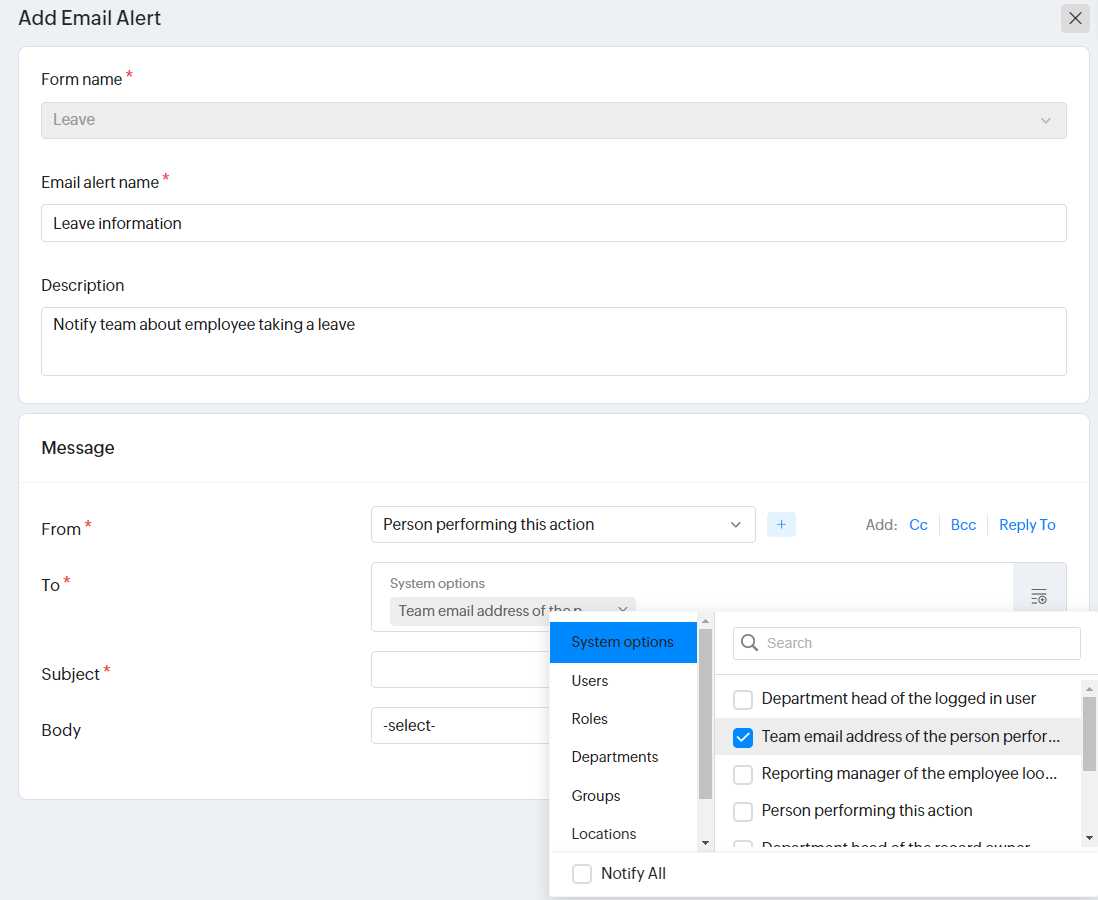
Task: Switch to the Users category
Action: [590, 681]
